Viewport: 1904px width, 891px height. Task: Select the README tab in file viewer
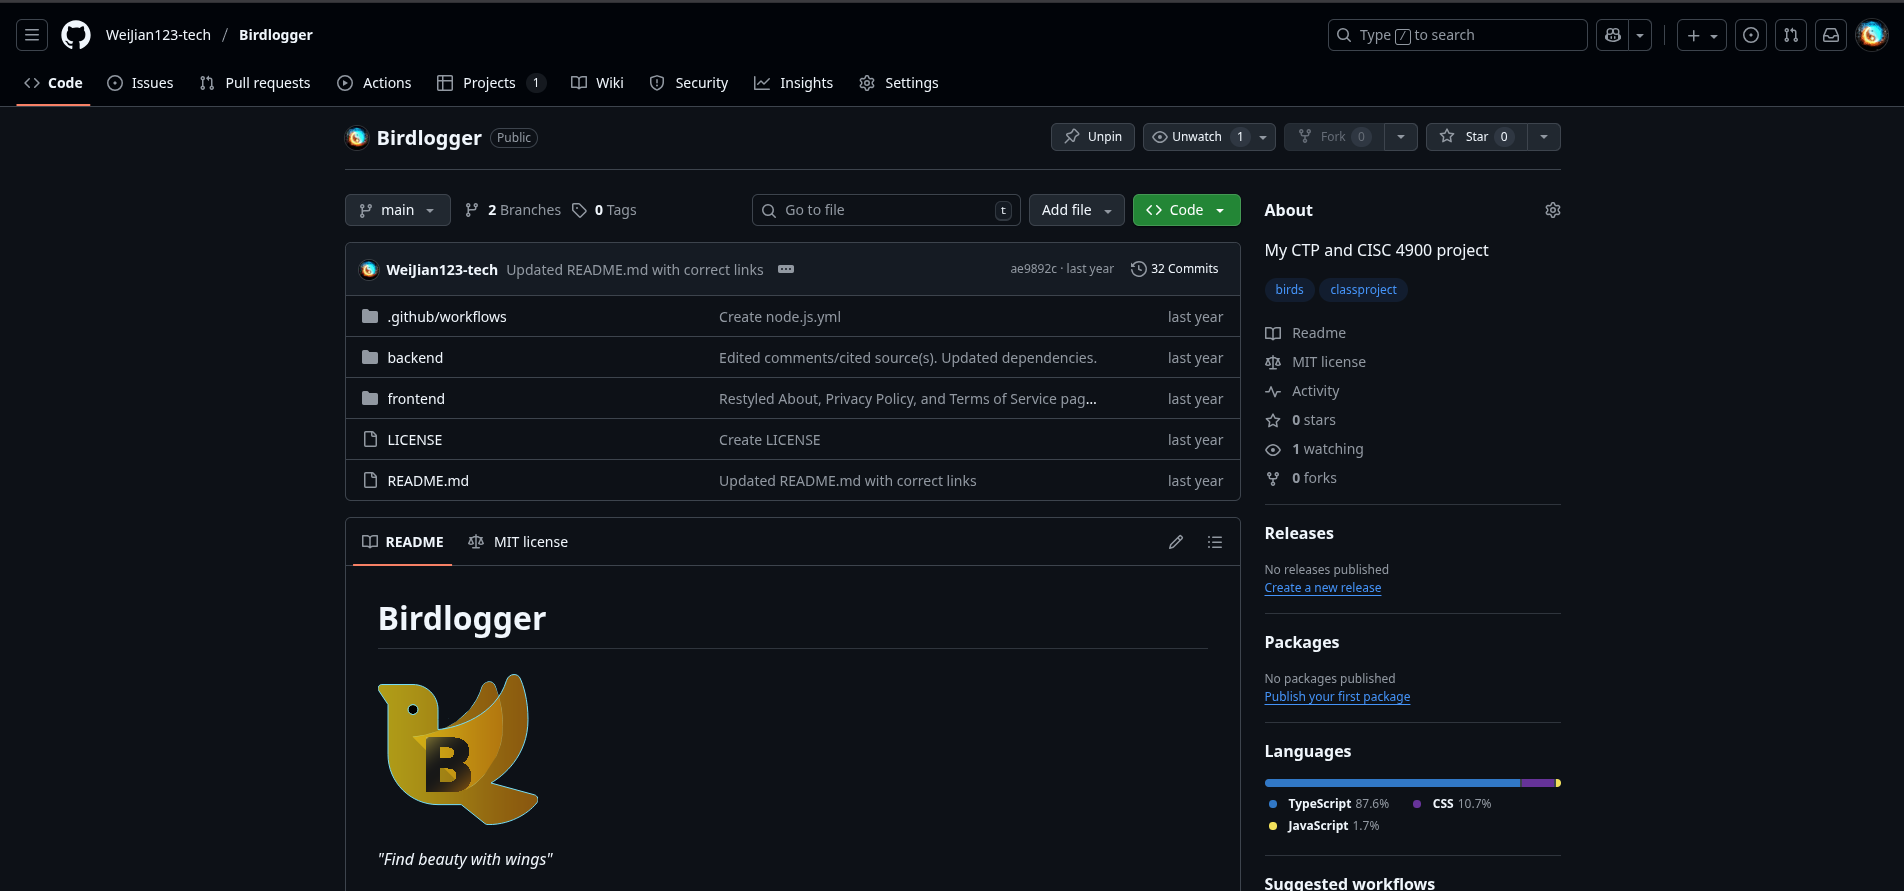[x=403, y=542]
